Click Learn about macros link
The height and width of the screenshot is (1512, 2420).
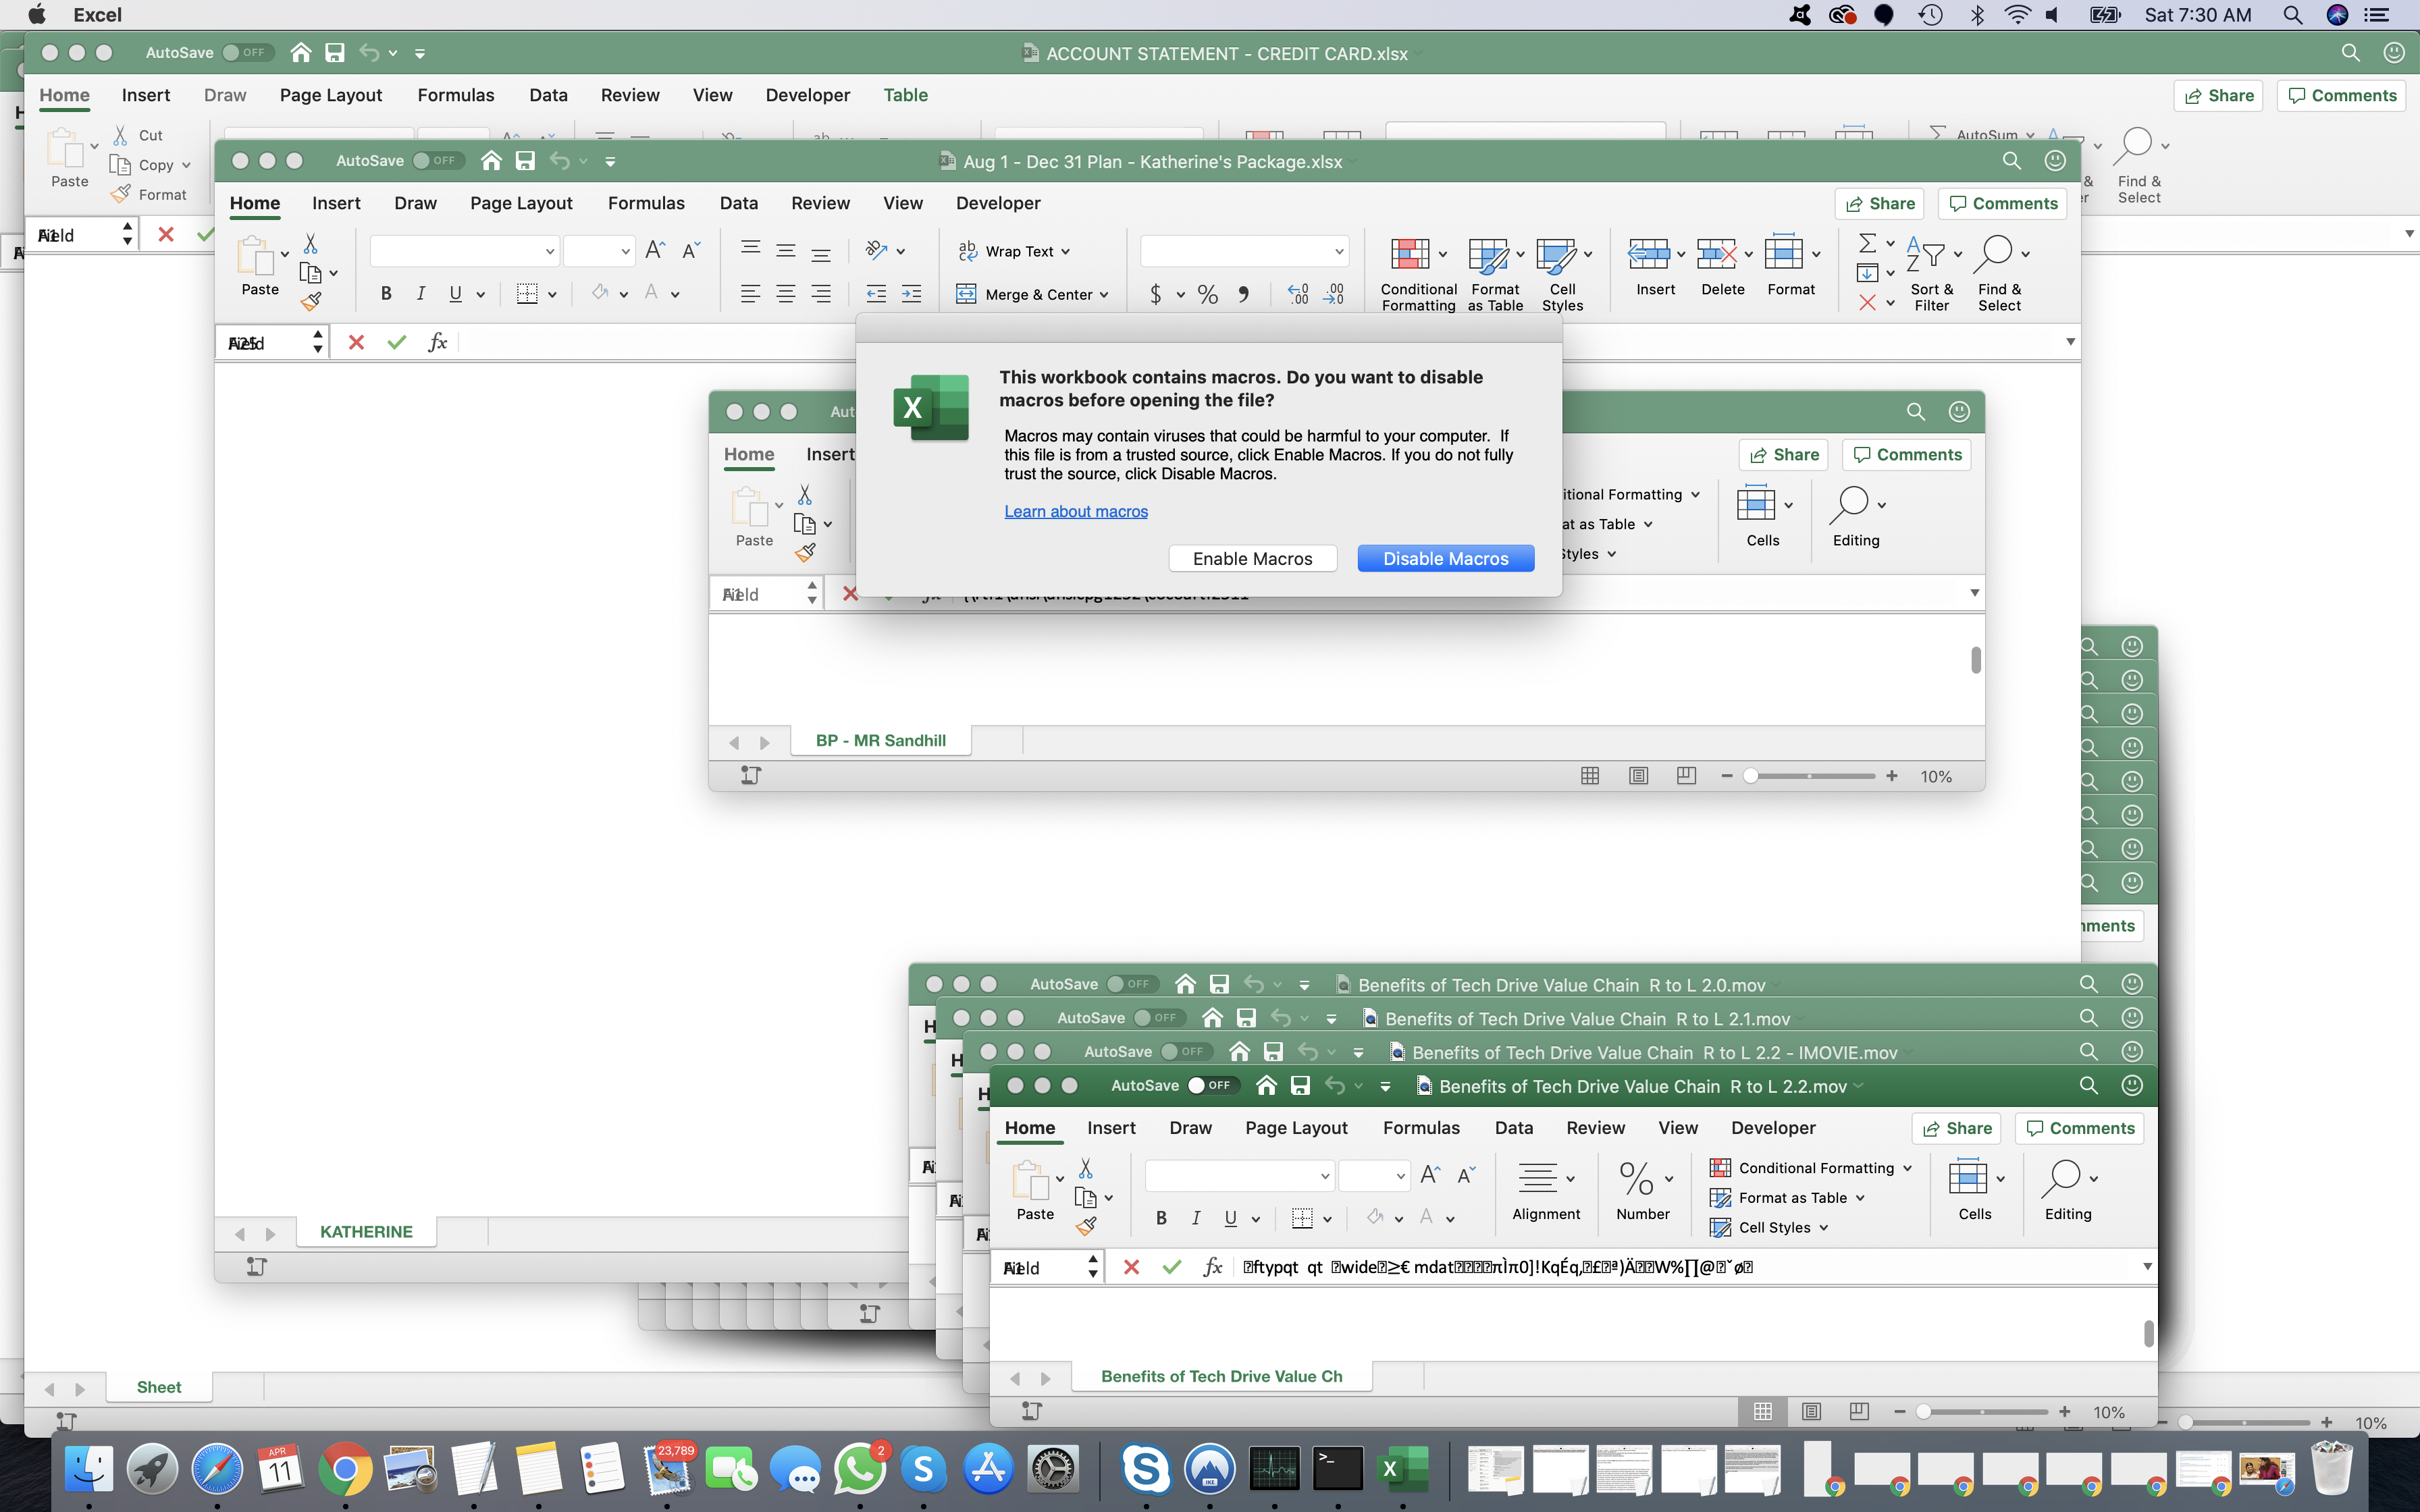click(x=1075, y=510)
